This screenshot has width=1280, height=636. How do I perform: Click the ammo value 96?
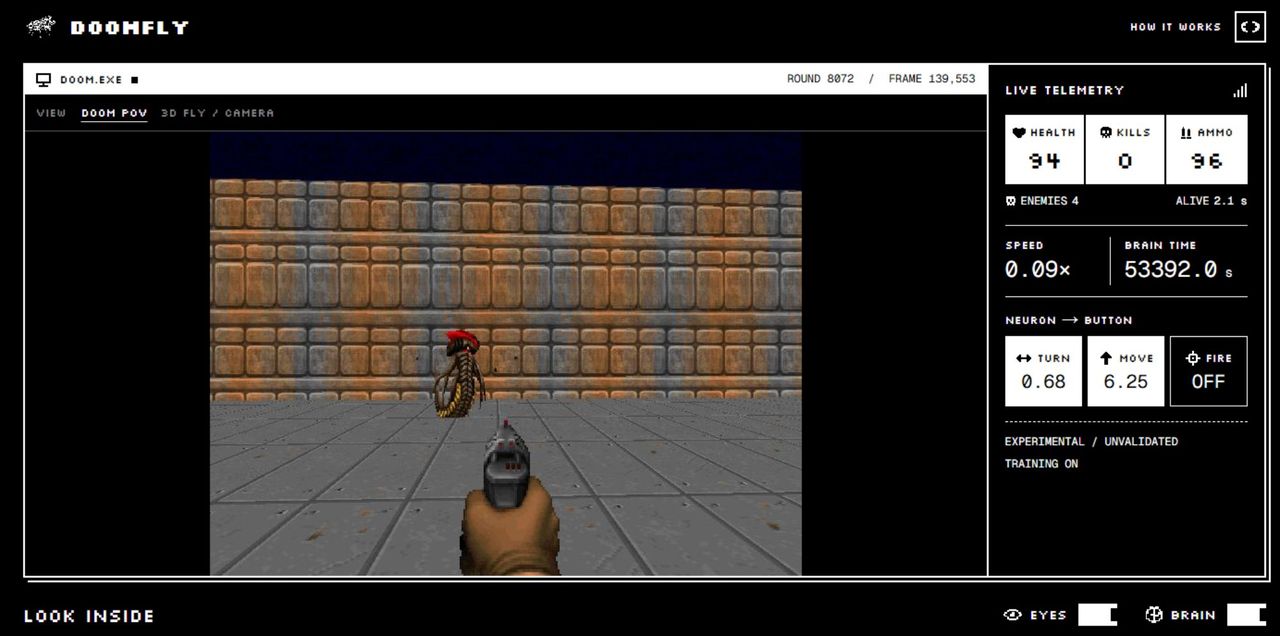coord(1207,161)
